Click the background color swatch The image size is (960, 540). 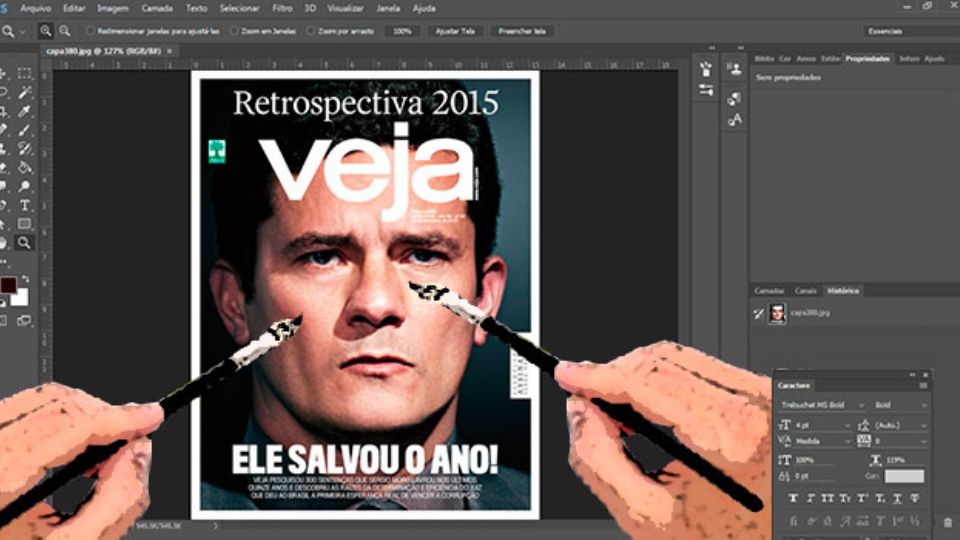point(21,298)
